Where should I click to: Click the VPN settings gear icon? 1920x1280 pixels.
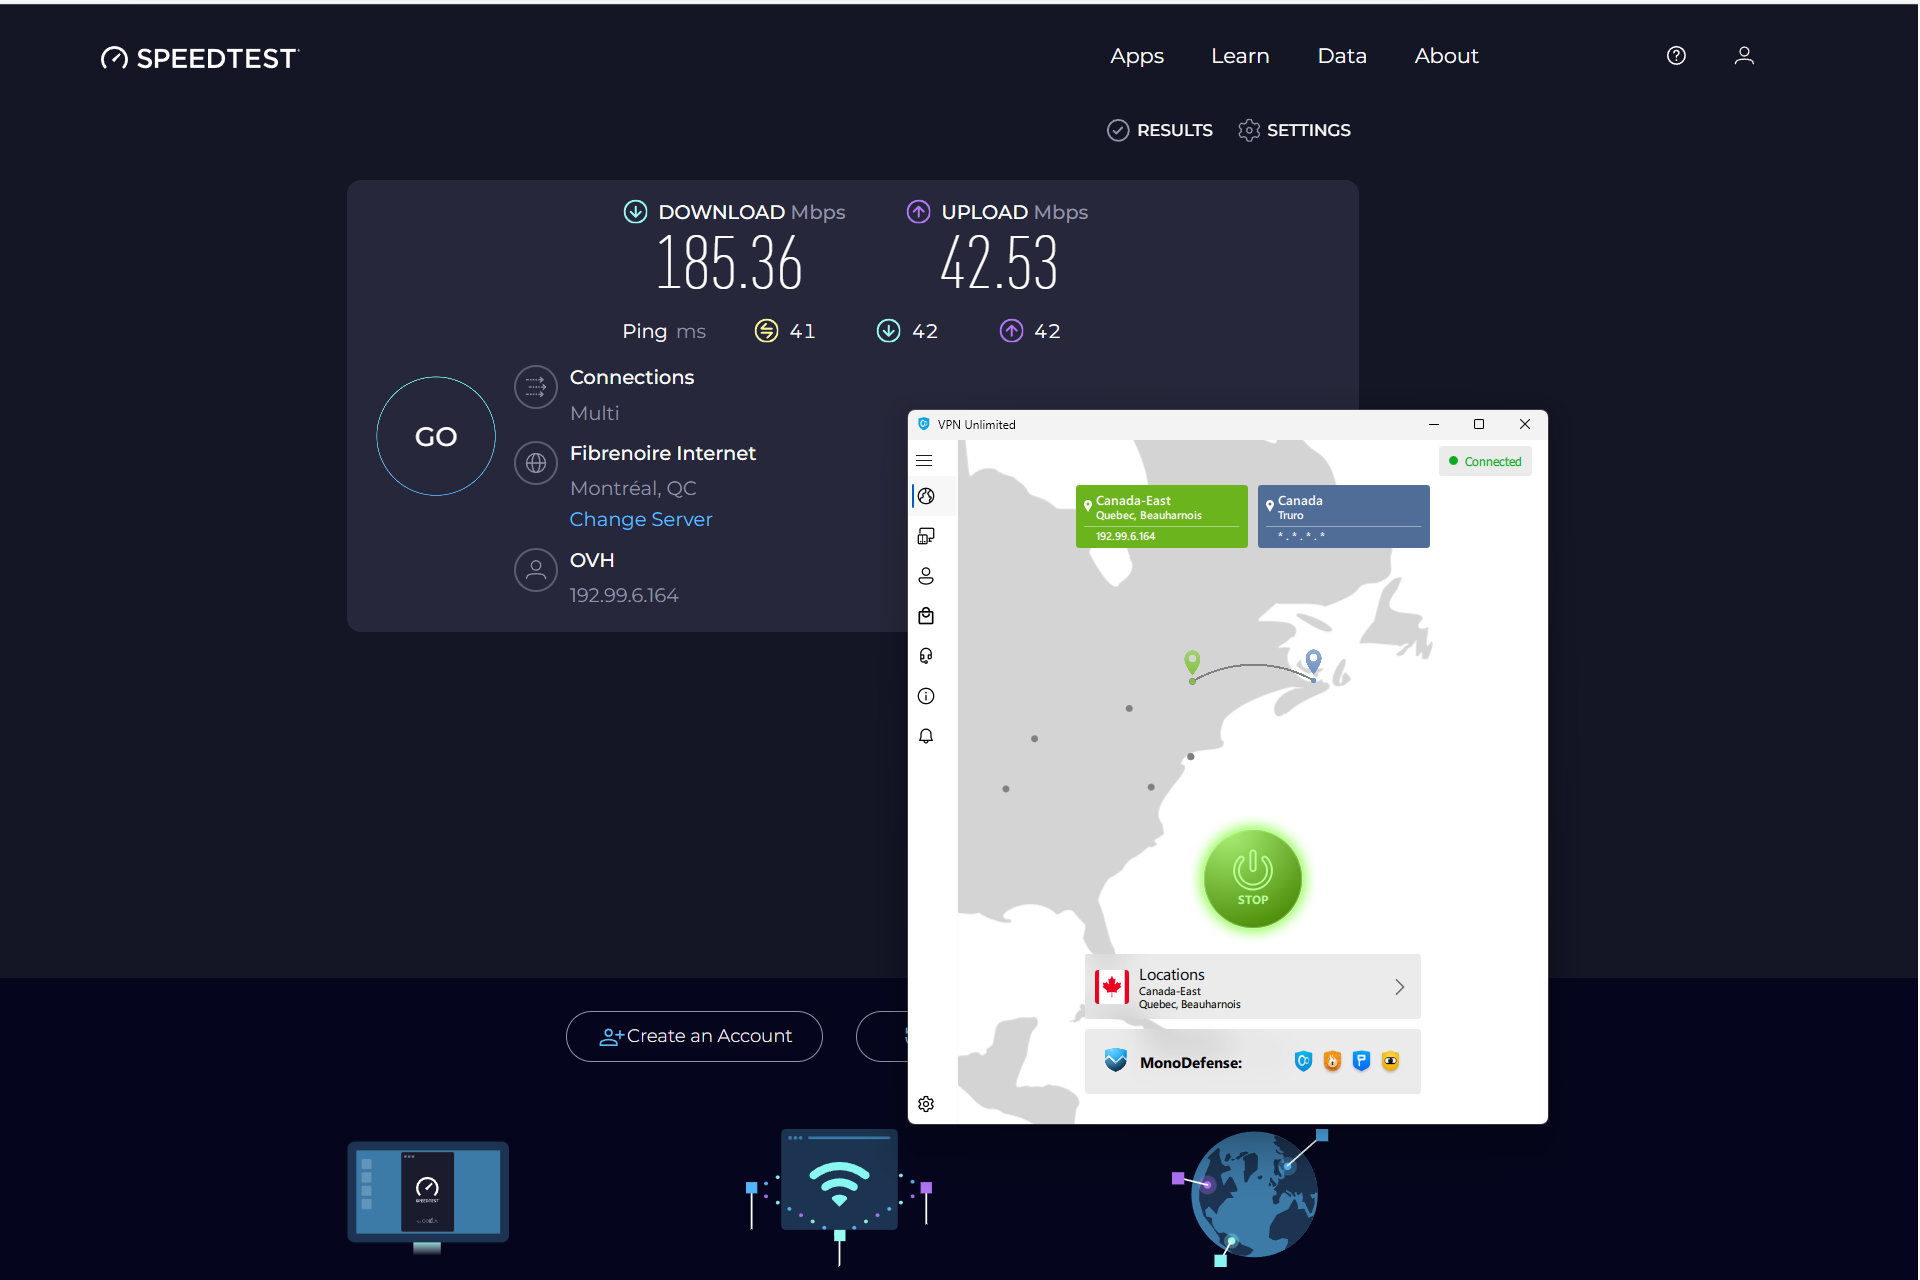(926, 1100)
